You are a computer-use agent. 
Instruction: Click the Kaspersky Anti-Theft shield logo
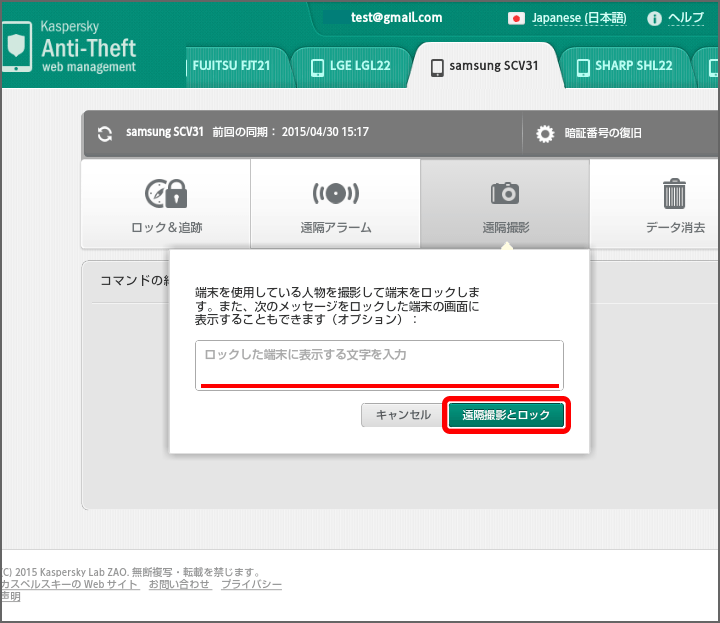[x=17, y=48]
